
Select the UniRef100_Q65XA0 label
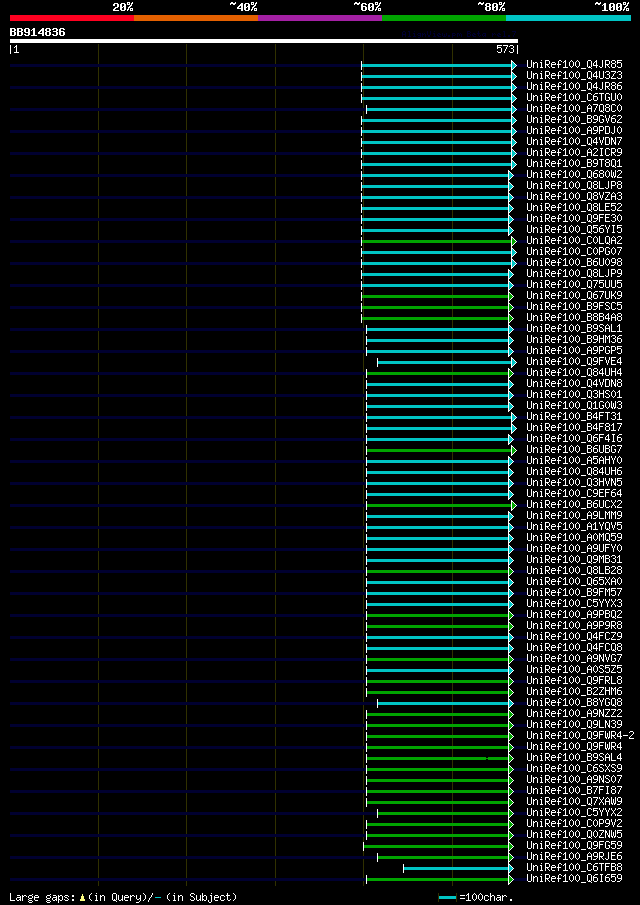pos(574,581)
